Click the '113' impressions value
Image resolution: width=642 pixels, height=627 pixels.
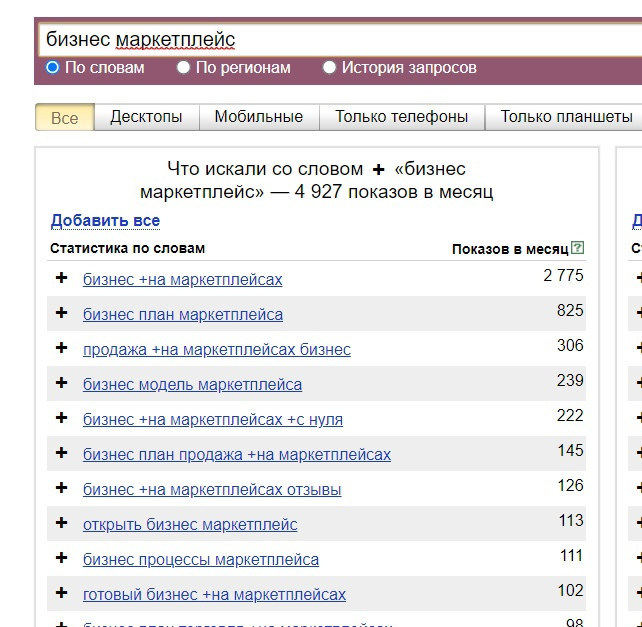571,521
